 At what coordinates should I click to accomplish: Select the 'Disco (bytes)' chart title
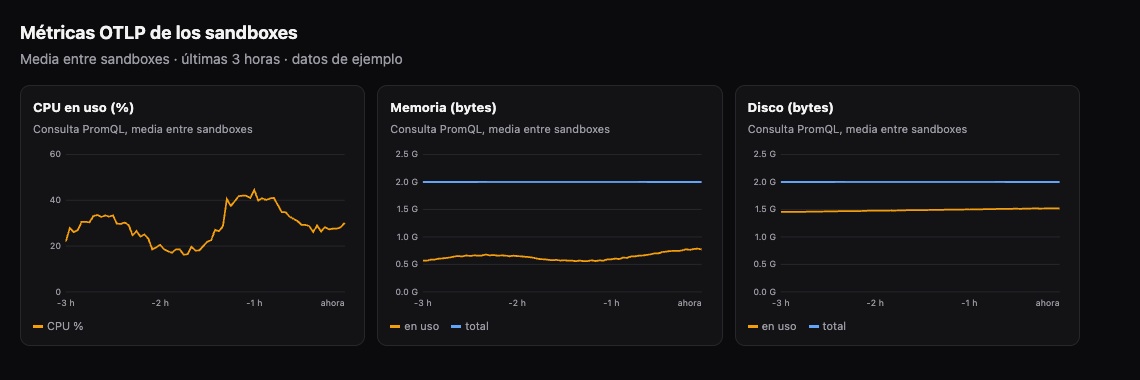(x=790, y=108)
